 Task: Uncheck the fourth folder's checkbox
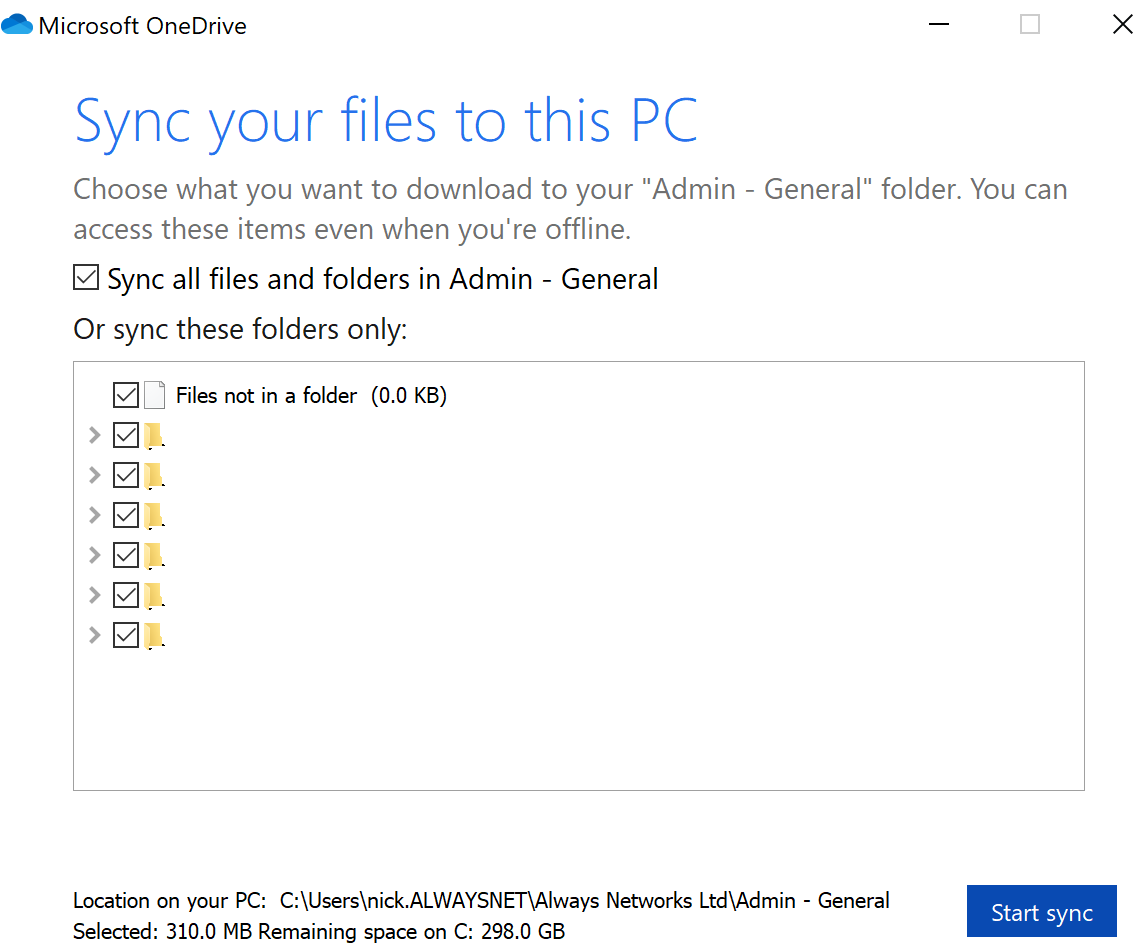click(x=126, y=555)
